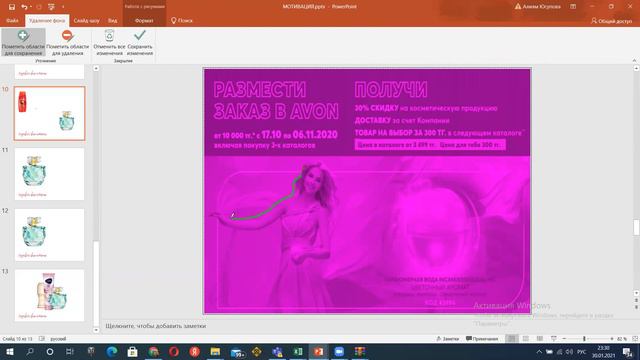The image size is (640, 360).
Task: Click the slide 10 of 13 indicator
Action: click(17, 339)
